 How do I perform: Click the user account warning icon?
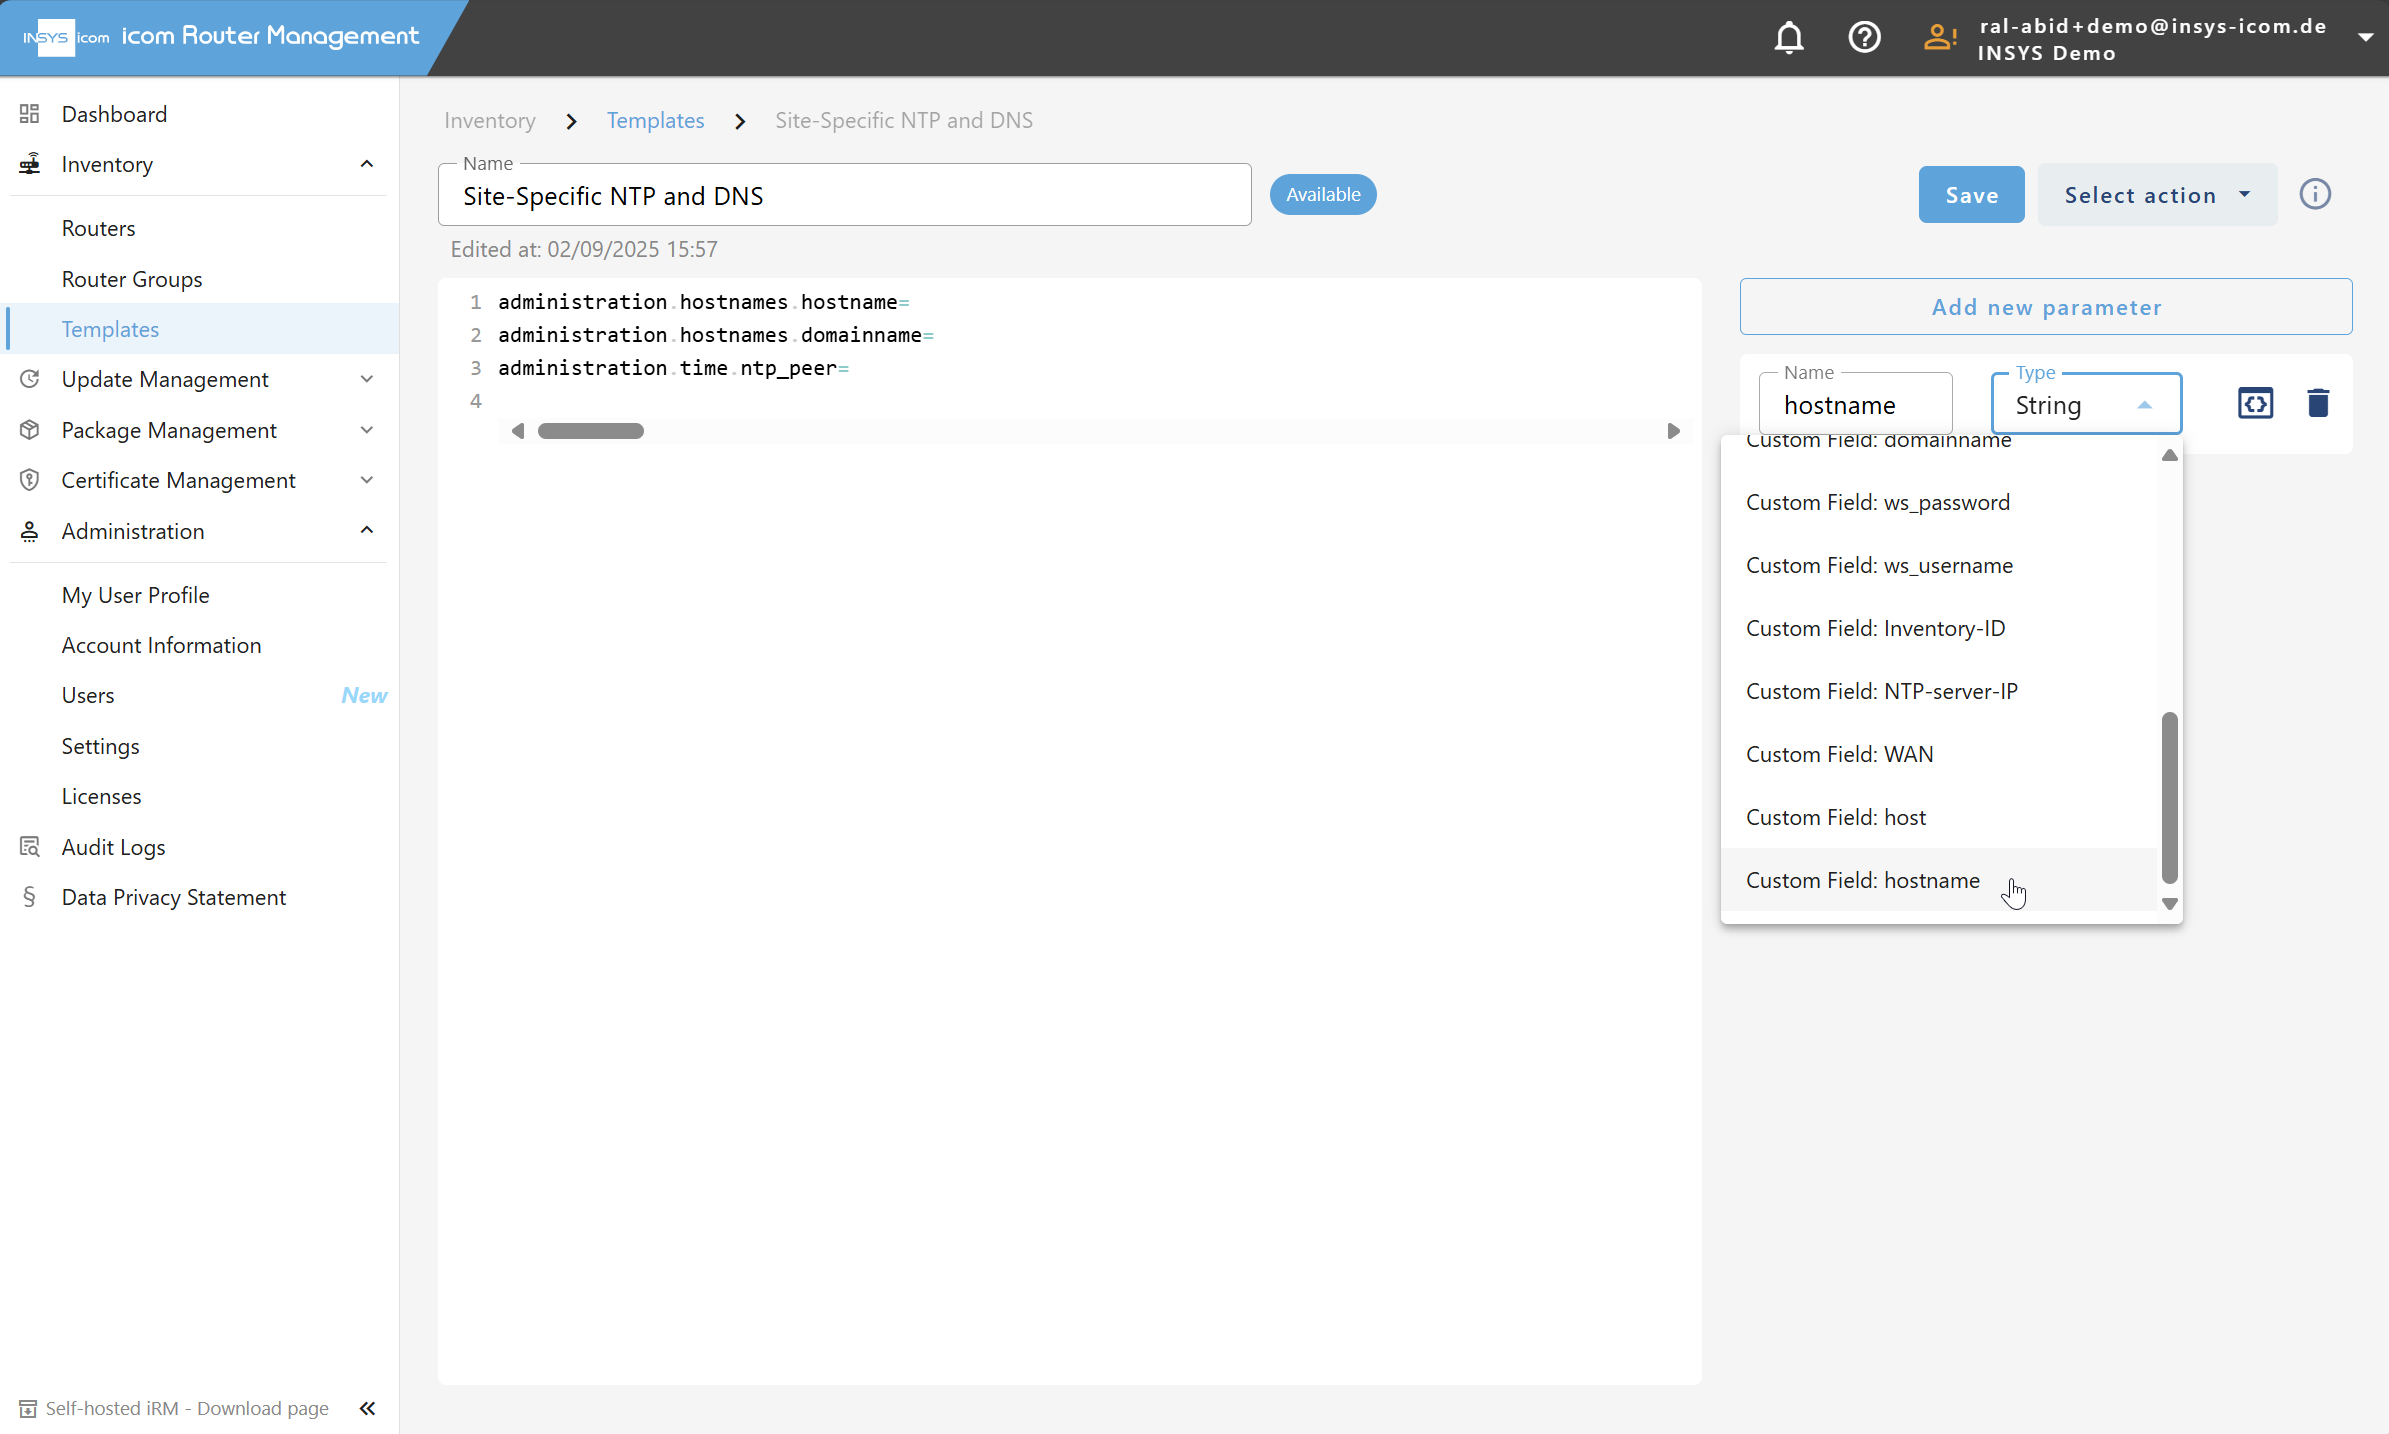[x=1940, y=38]
